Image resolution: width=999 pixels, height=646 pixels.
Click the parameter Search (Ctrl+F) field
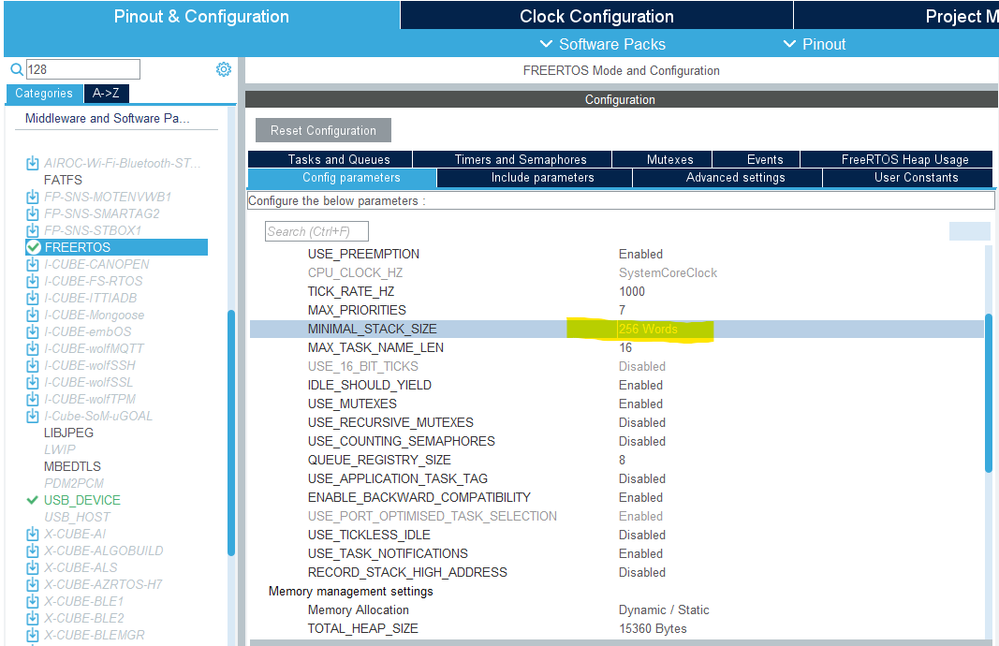click(317, 231)
